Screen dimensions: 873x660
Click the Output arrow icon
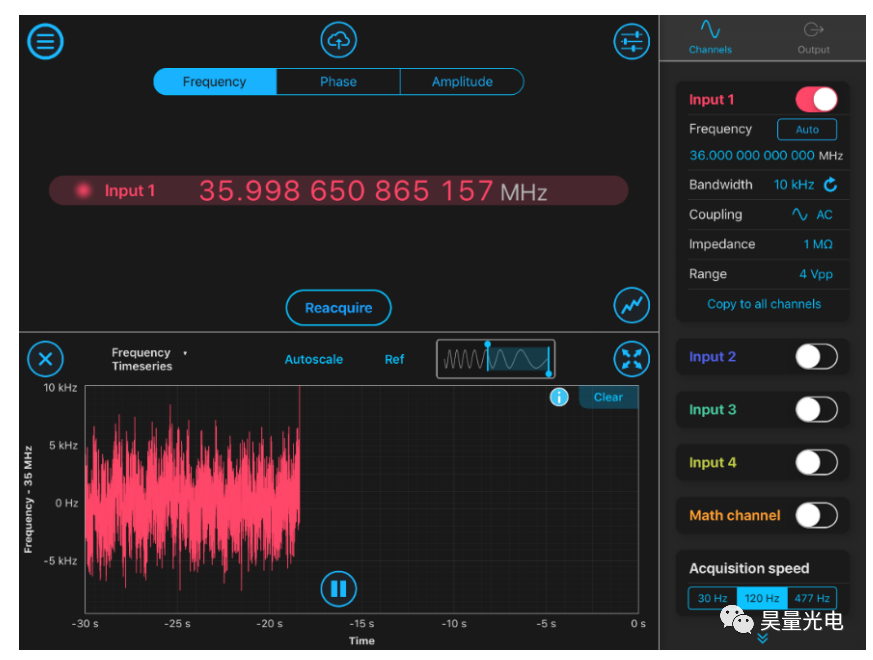coord(813,29)
